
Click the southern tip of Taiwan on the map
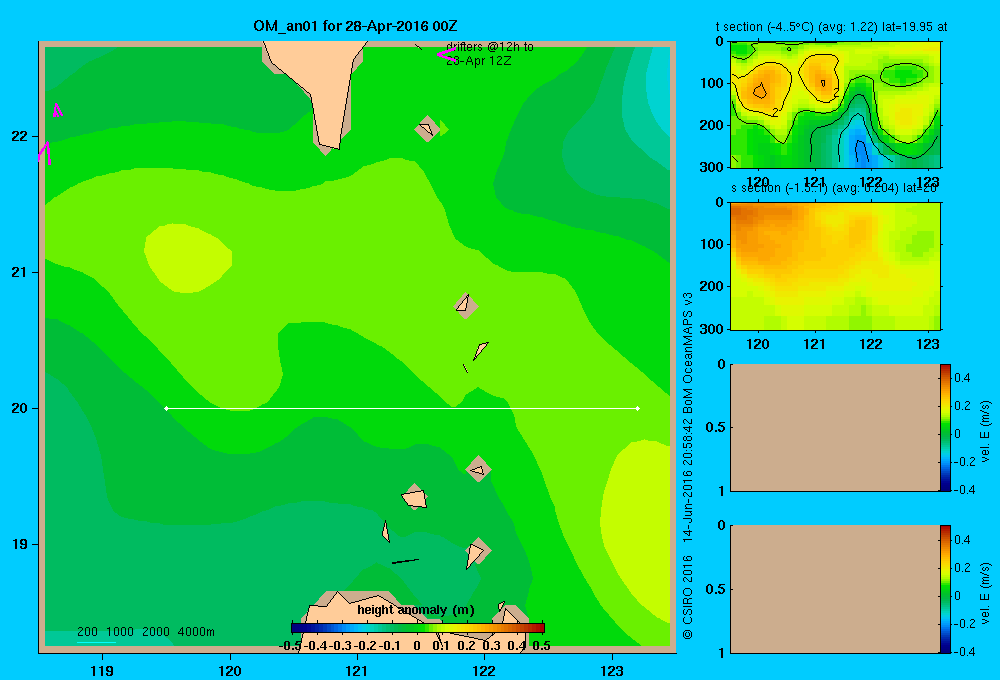[x=329, y=145]
